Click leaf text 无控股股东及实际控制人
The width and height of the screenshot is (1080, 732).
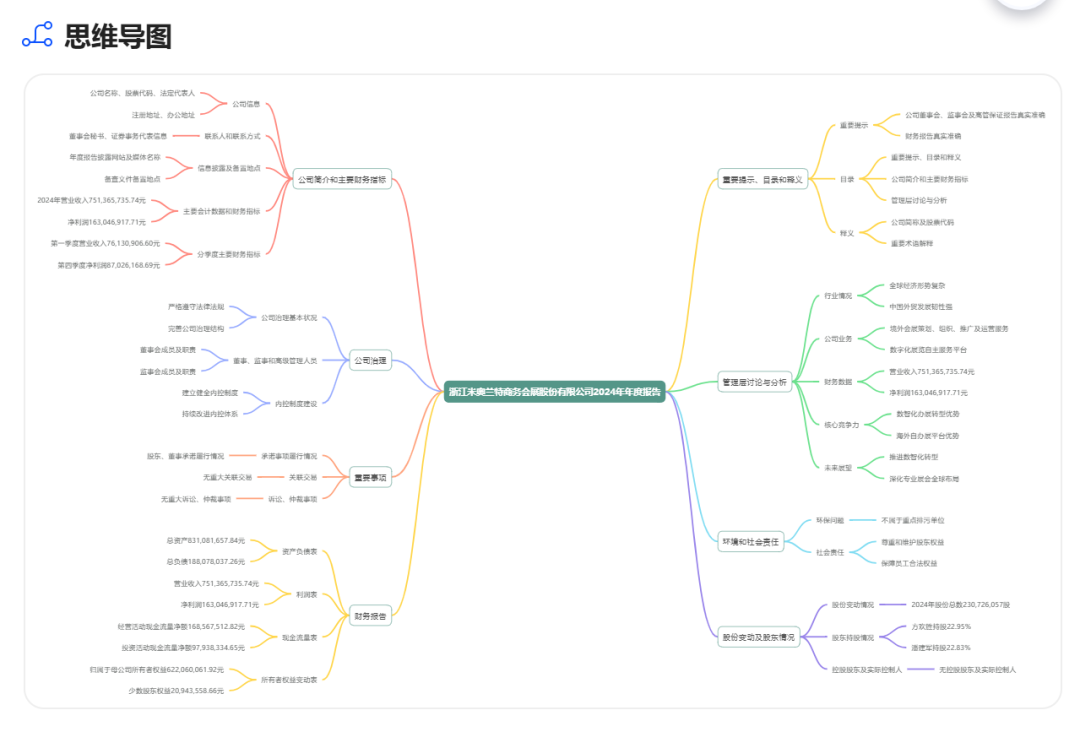[x=977, y=669]
